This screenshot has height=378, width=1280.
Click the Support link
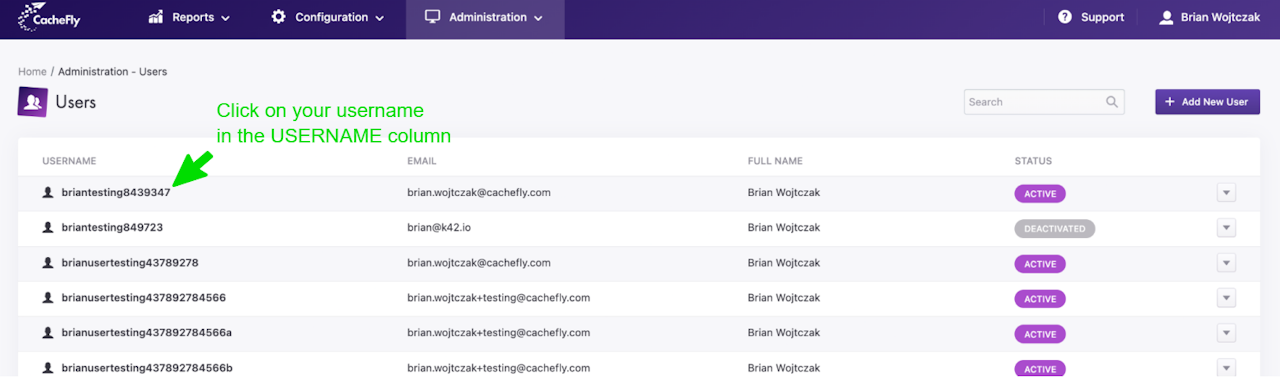click(x=1091, y=17)
